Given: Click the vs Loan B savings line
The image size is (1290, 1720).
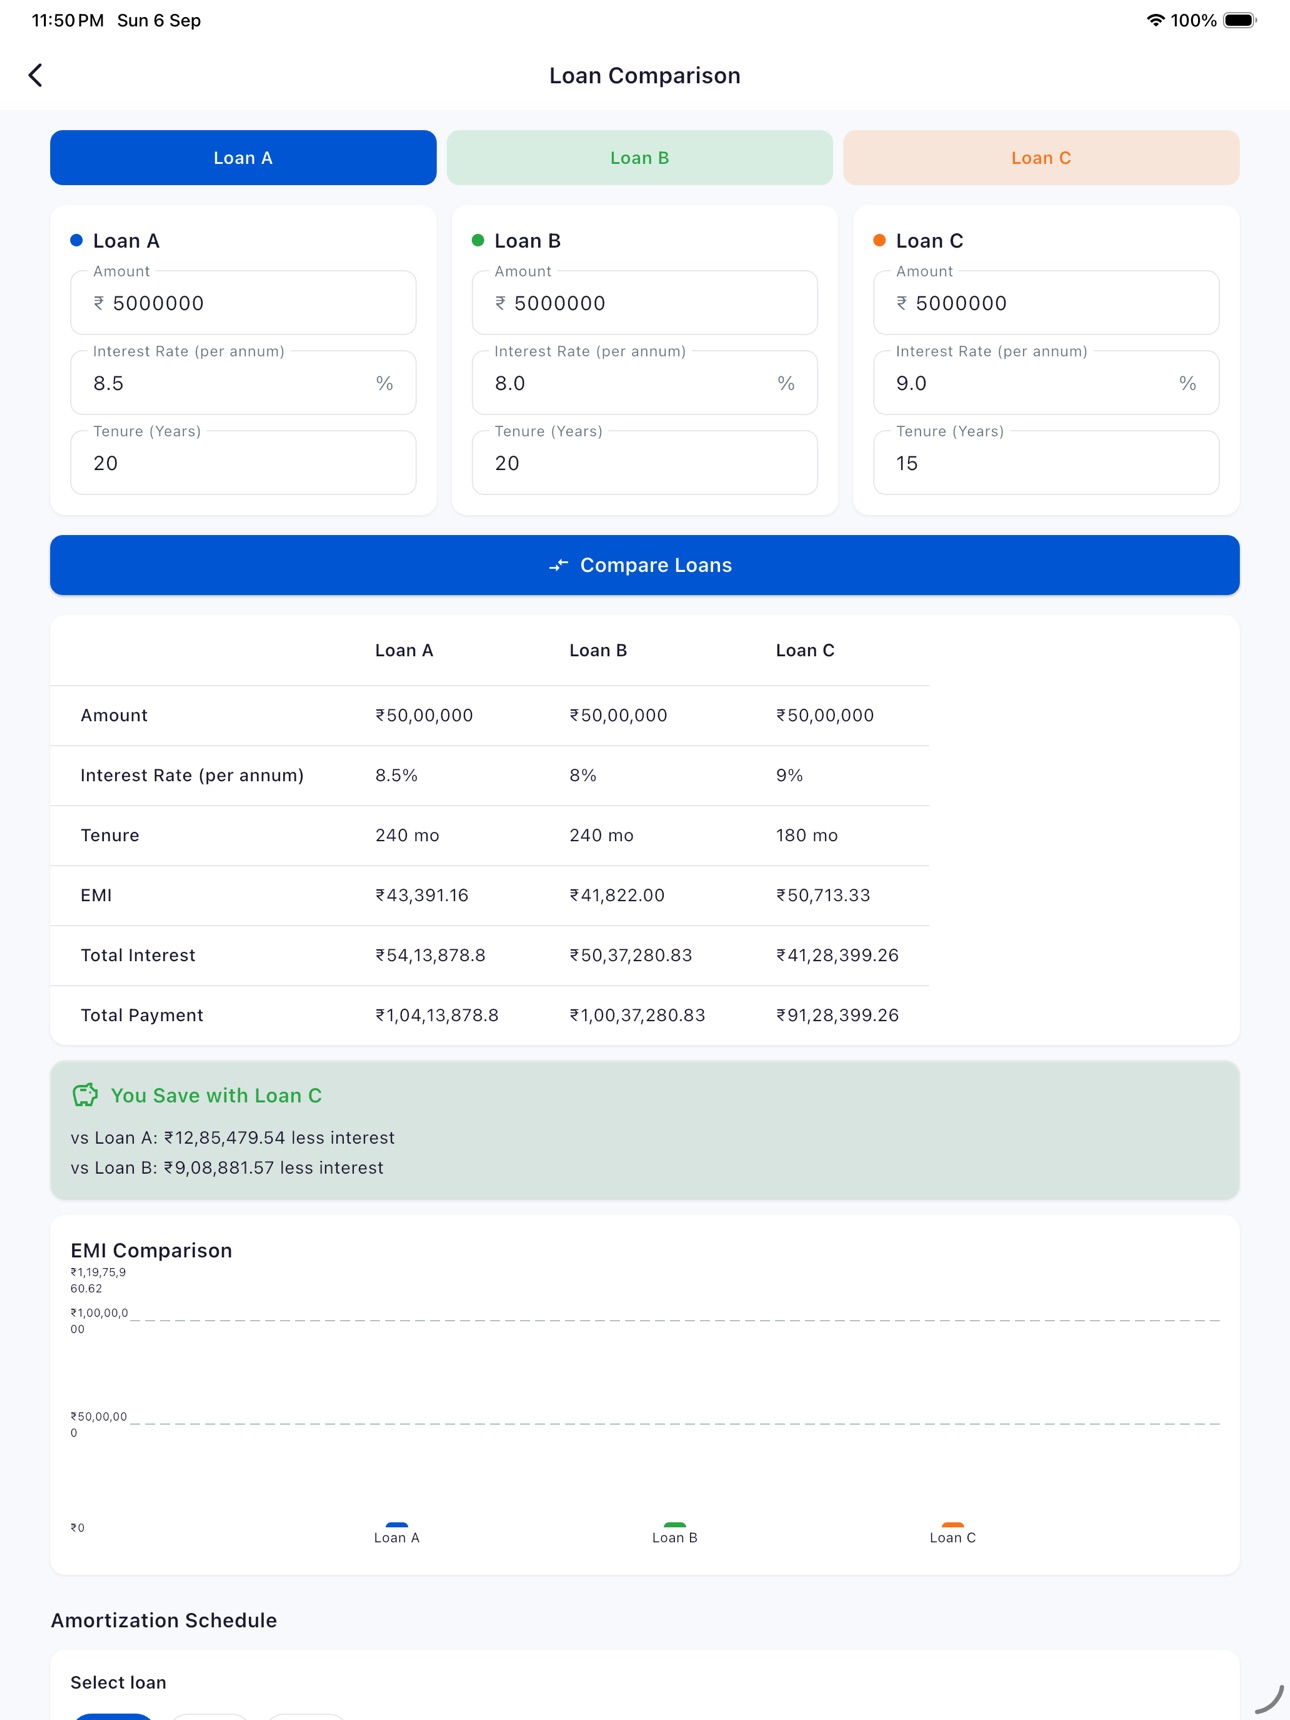Looking at the screenshot, I should 227,1168.
